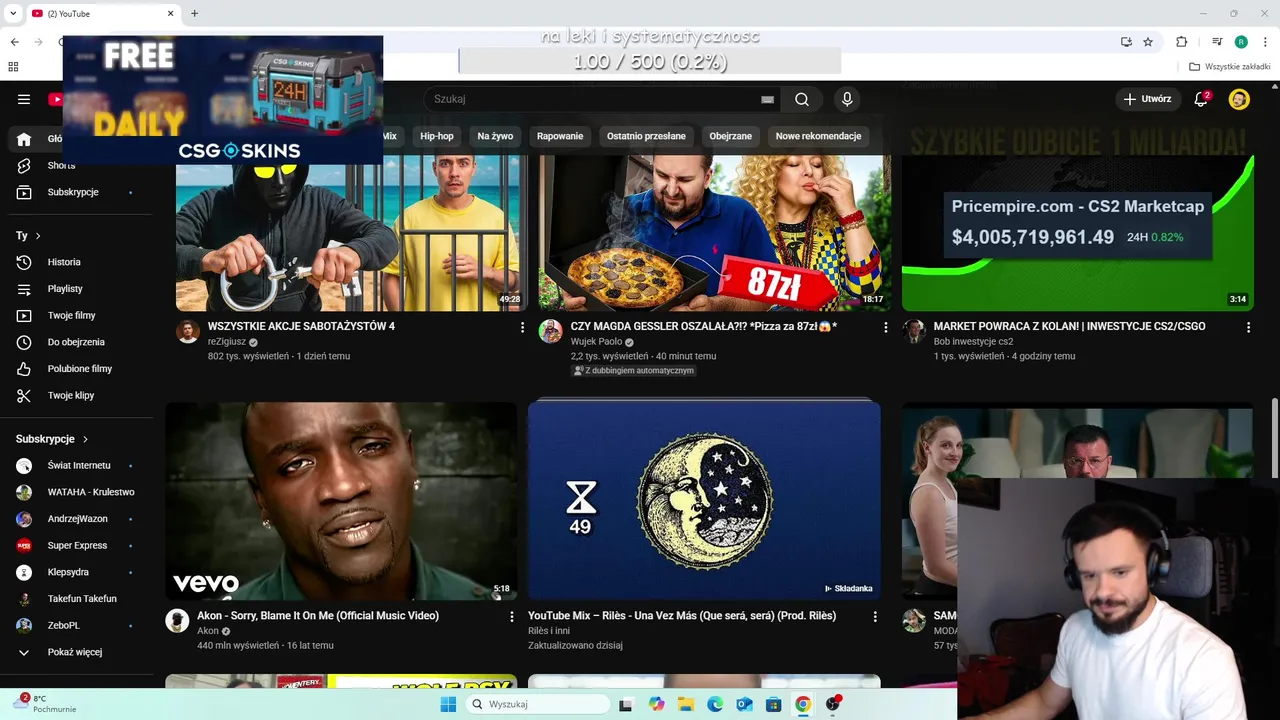Open the YouTube hamburger guide menu
This screenshot has height=720, width=1280.
click(24, 99)
